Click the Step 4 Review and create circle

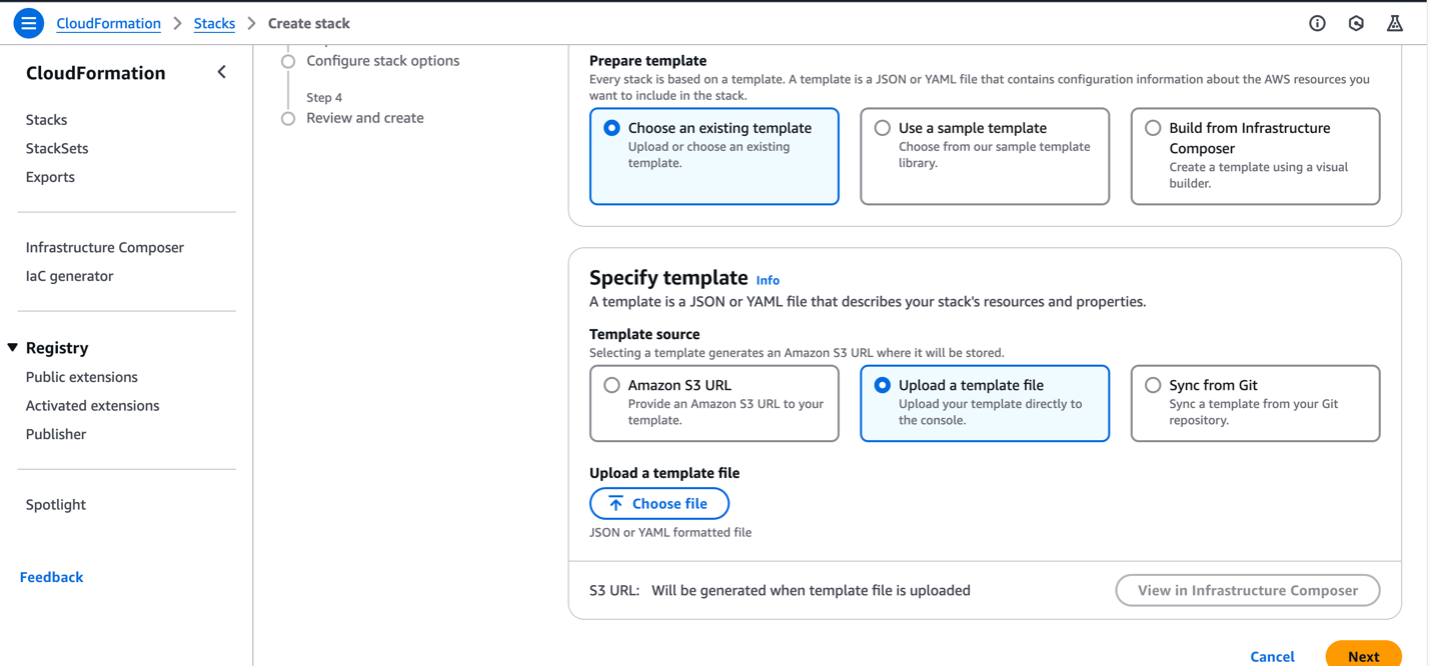coord(288,117)
